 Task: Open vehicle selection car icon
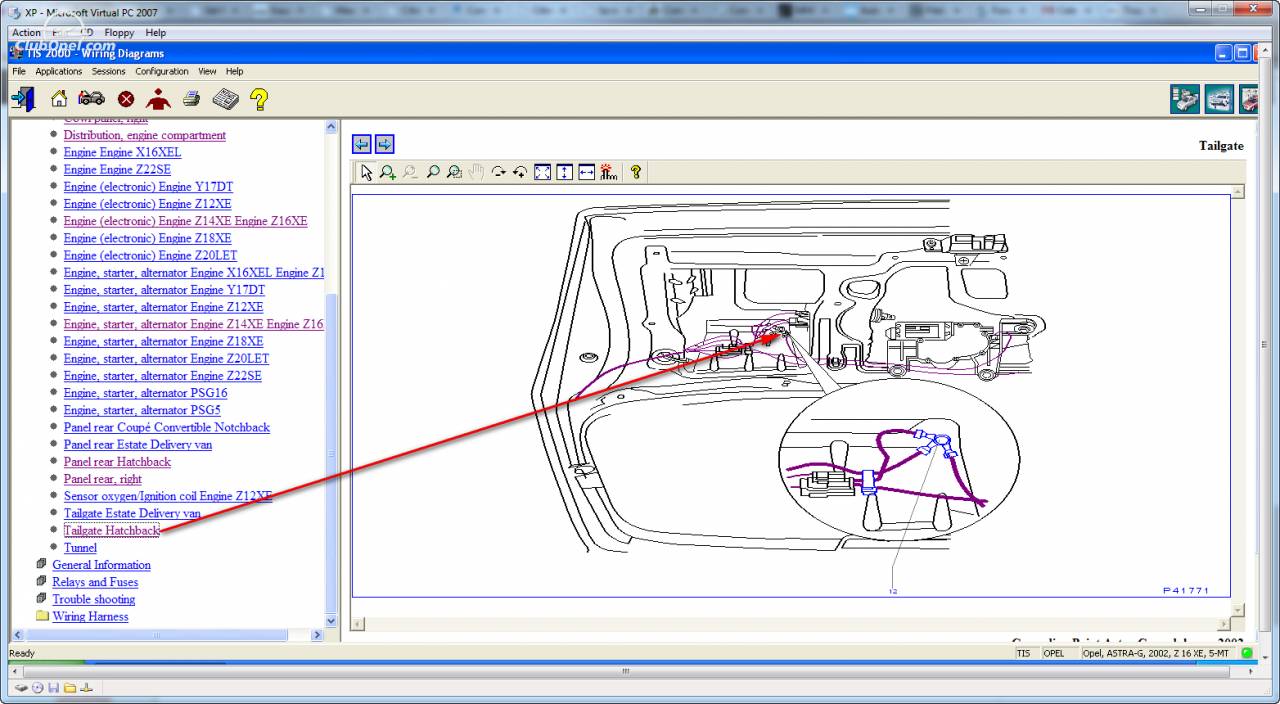tap(91, 99)
